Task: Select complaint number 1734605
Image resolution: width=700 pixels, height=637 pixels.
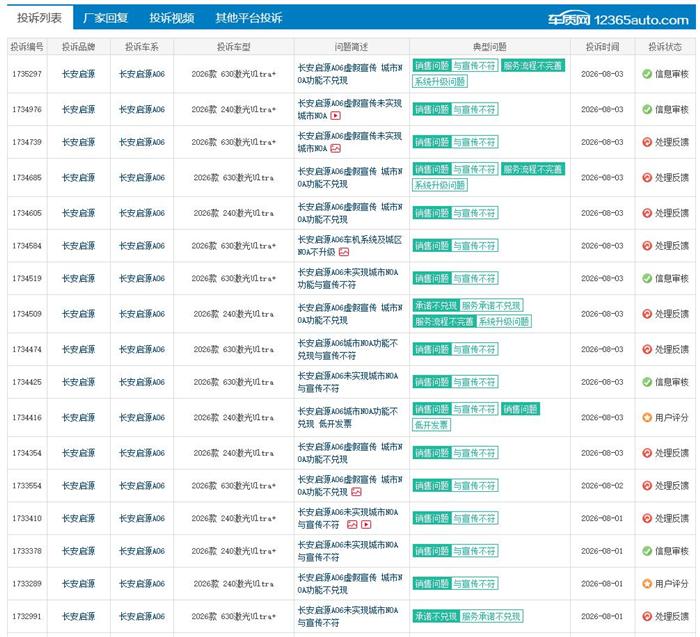Action: [27, 213]
